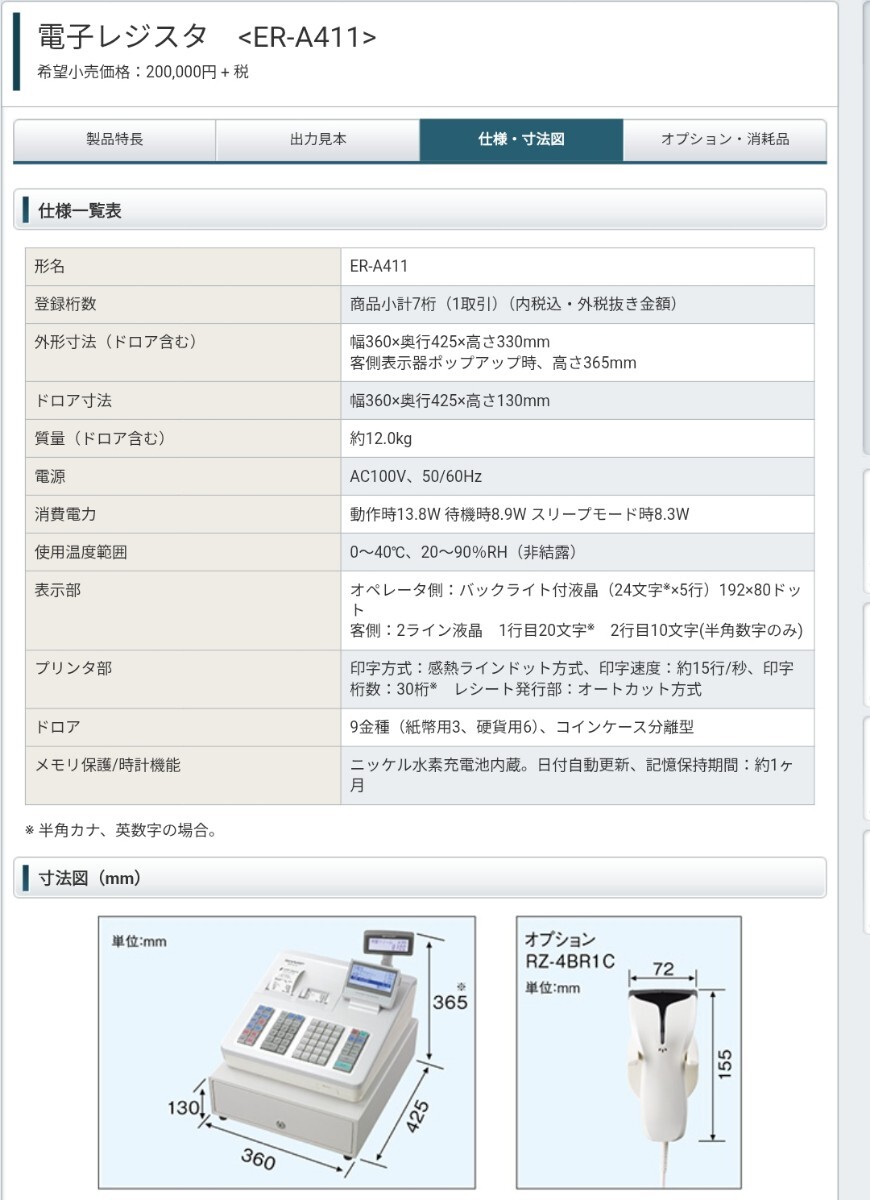The image size is (870, 1200).
Task: Click the 電子レジスタ <ER-A411> title
Action: coord(207,37)
